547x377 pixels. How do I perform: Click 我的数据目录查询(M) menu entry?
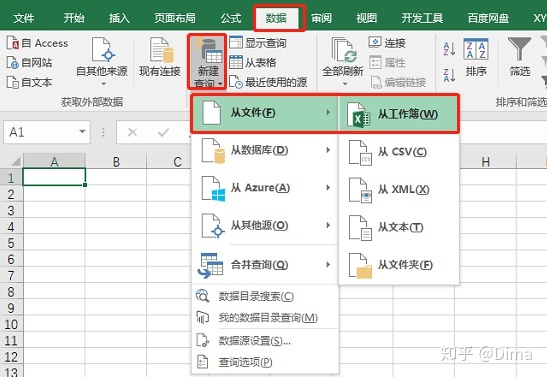click(x=265, y=318)
